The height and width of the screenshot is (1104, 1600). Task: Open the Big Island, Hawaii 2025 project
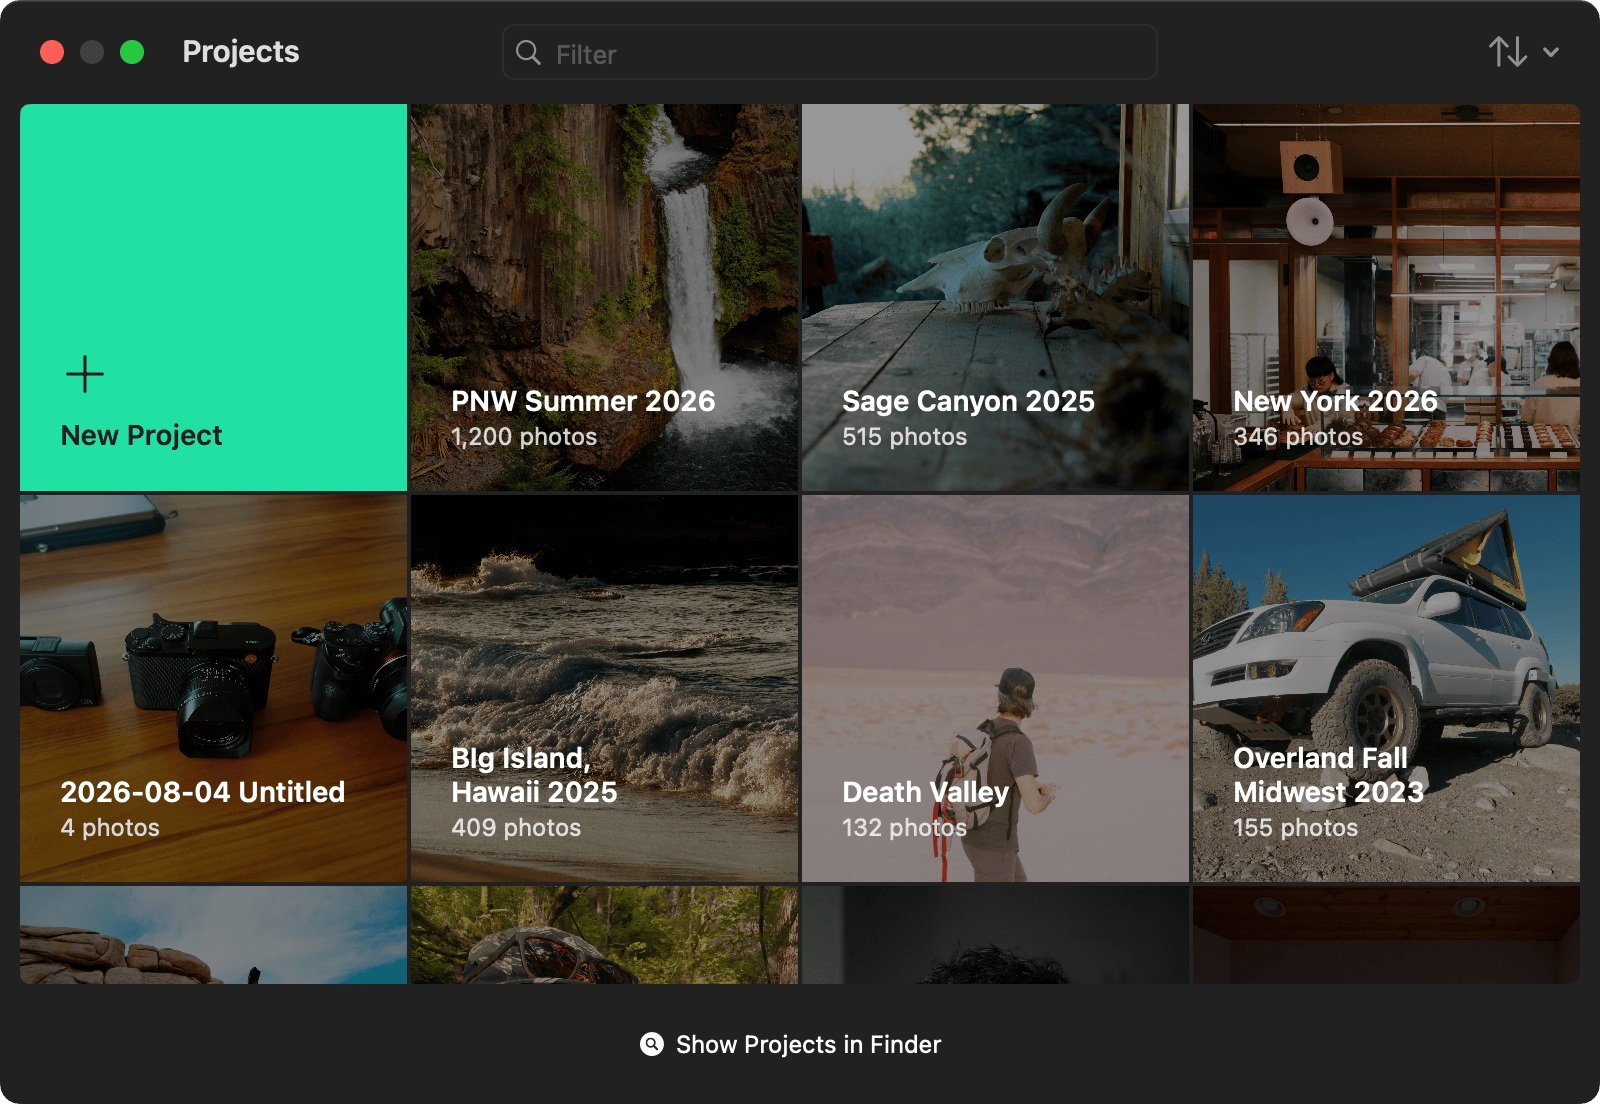coord(604,689)
